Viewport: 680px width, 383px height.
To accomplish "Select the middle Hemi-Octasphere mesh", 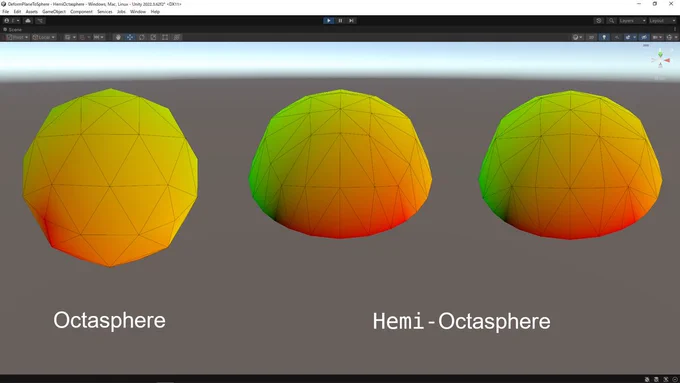I will coord(340,164).
